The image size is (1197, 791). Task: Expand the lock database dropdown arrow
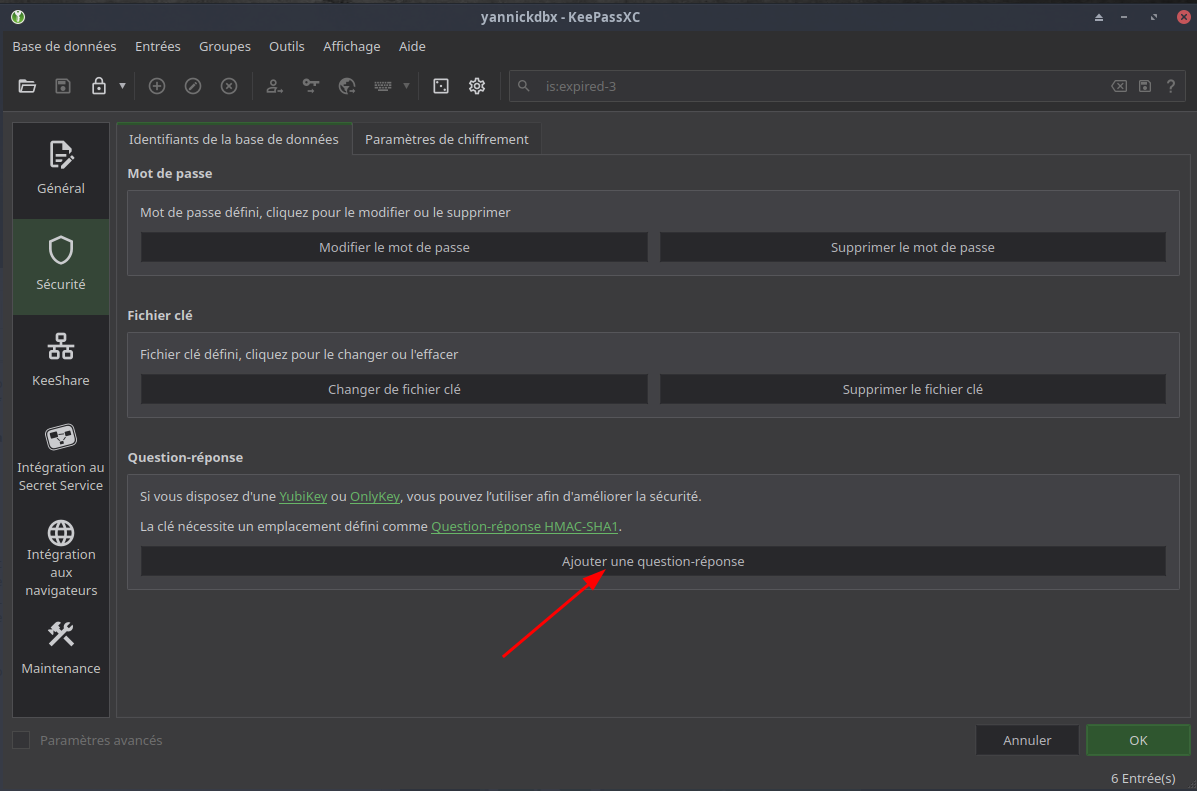coord(122,86)
